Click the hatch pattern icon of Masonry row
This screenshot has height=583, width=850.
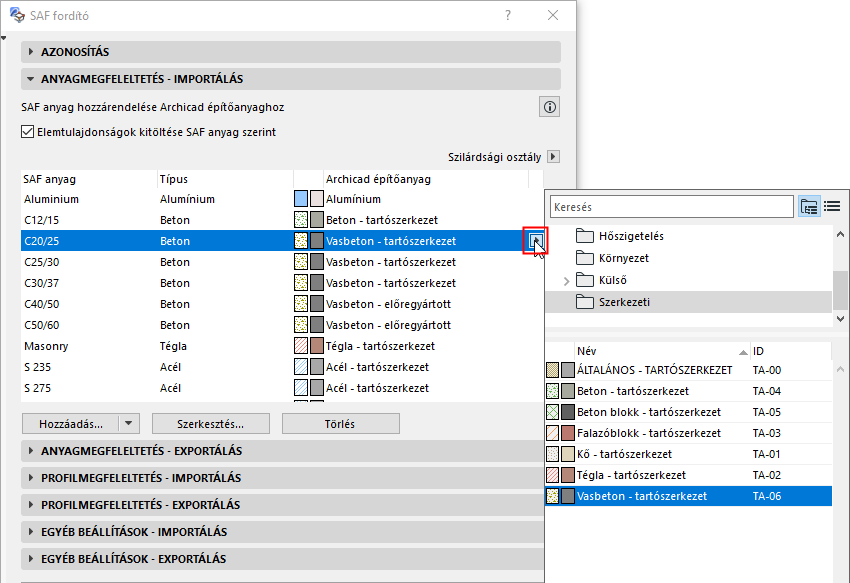coord(301,346)
